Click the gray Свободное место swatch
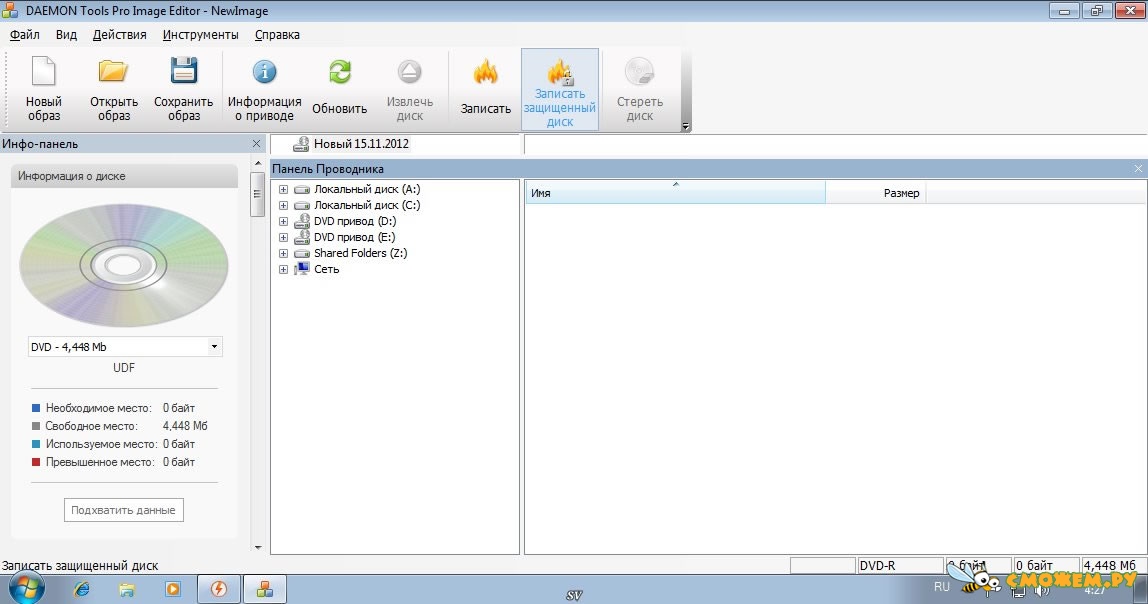The width and height of the screenshot is (1148, 604). click(36, 426)
